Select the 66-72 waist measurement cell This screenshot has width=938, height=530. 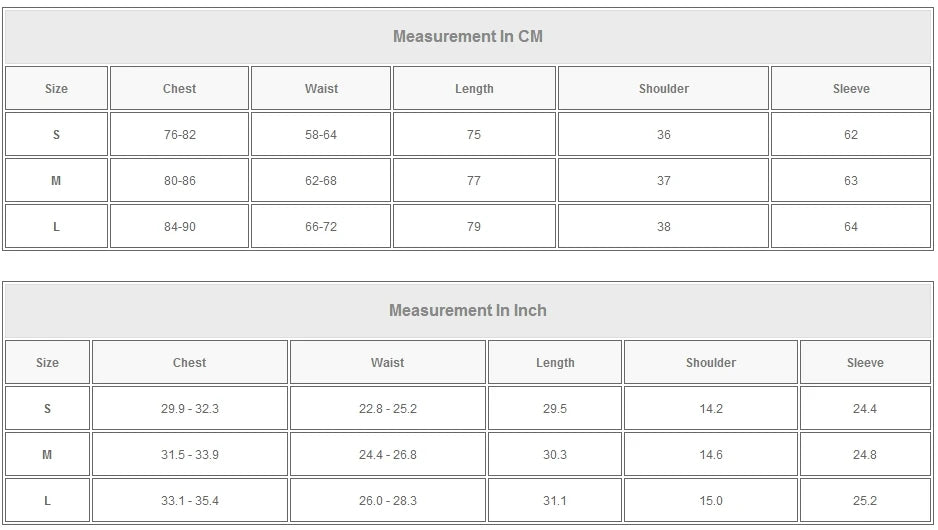pyautogui.click(x=321, y=227)
